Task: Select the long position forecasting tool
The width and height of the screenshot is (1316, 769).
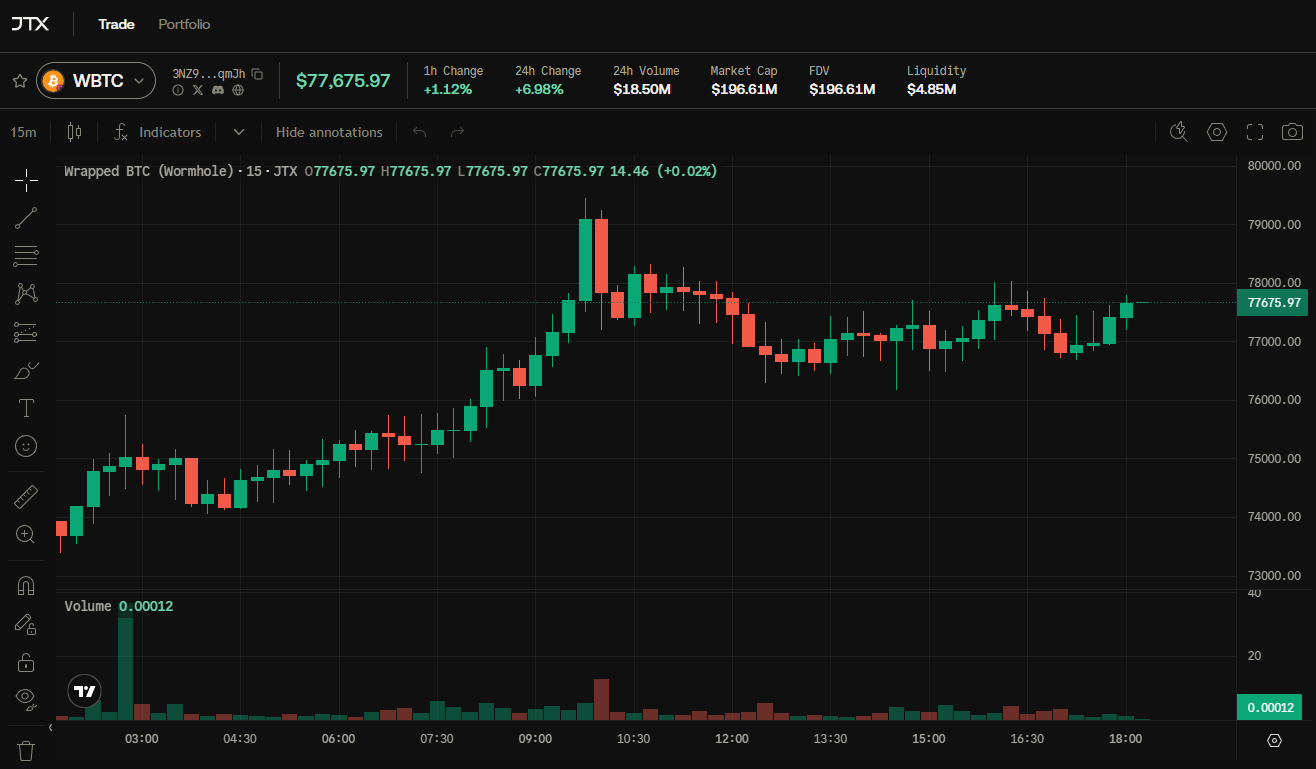Action: [26, 332]
